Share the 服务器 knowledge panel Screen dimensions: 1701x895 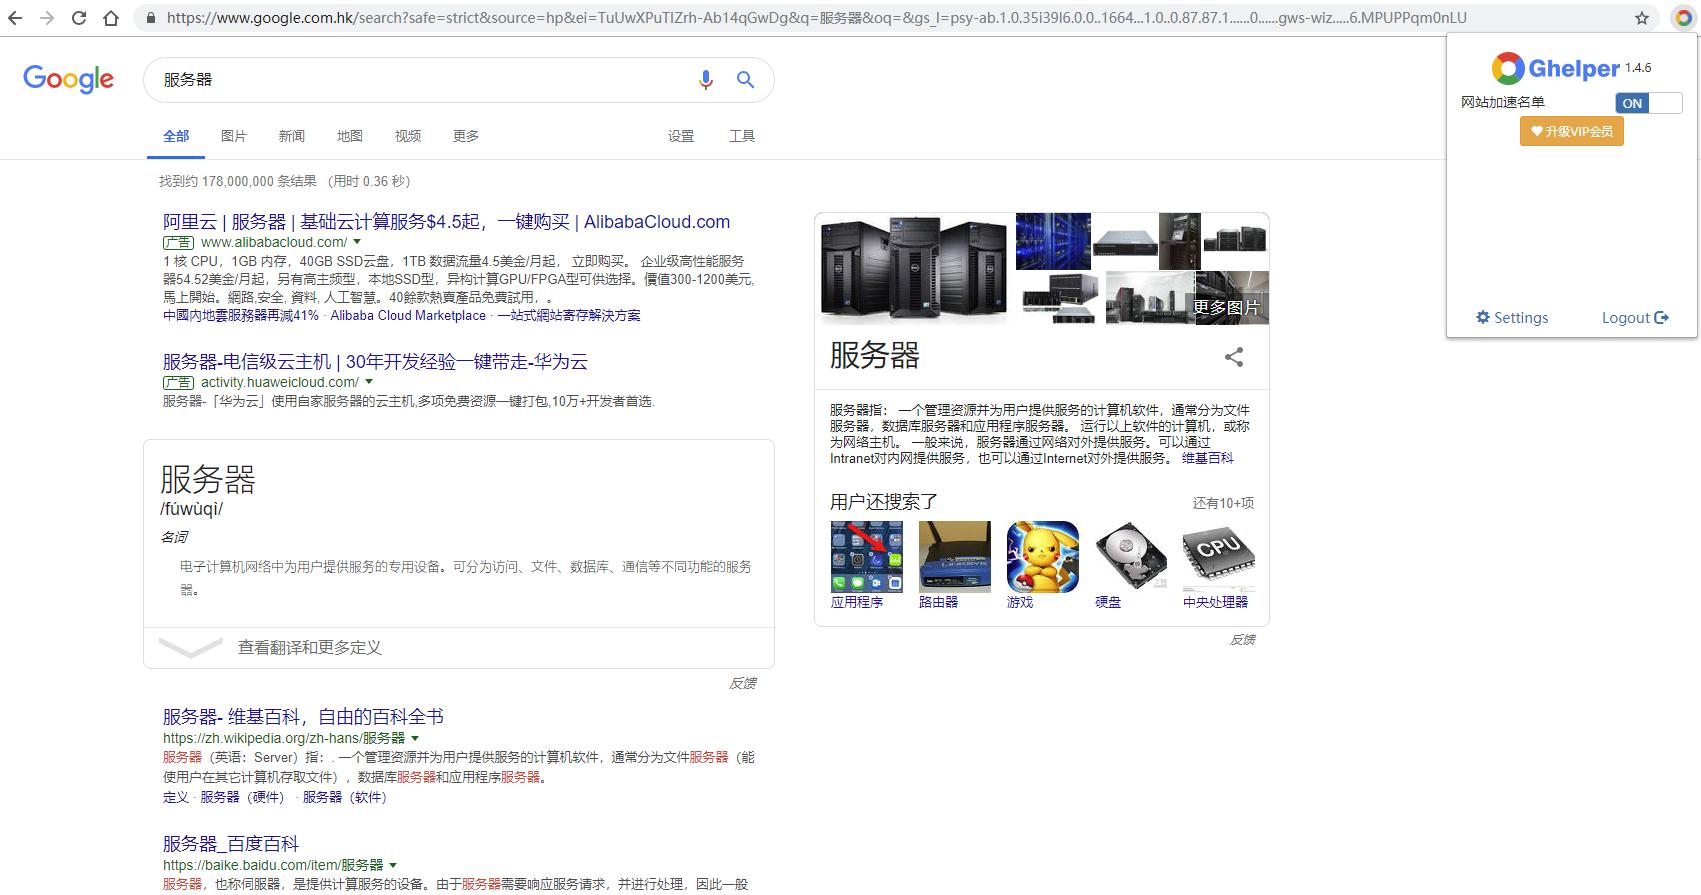pos(1234,357)
